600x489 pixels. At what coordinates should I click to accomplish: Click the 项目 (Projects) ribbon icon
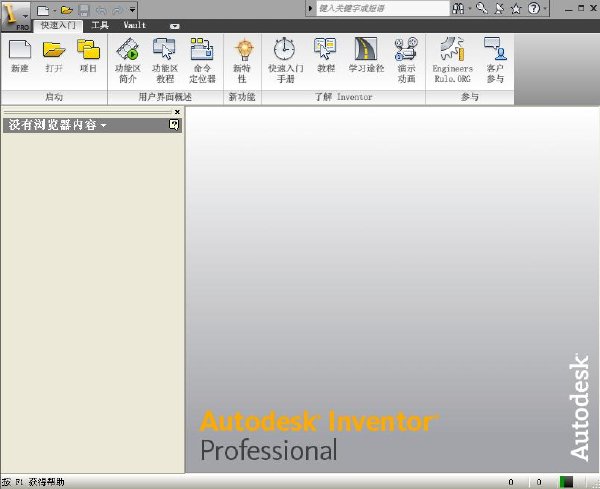(x=88, y=56)
